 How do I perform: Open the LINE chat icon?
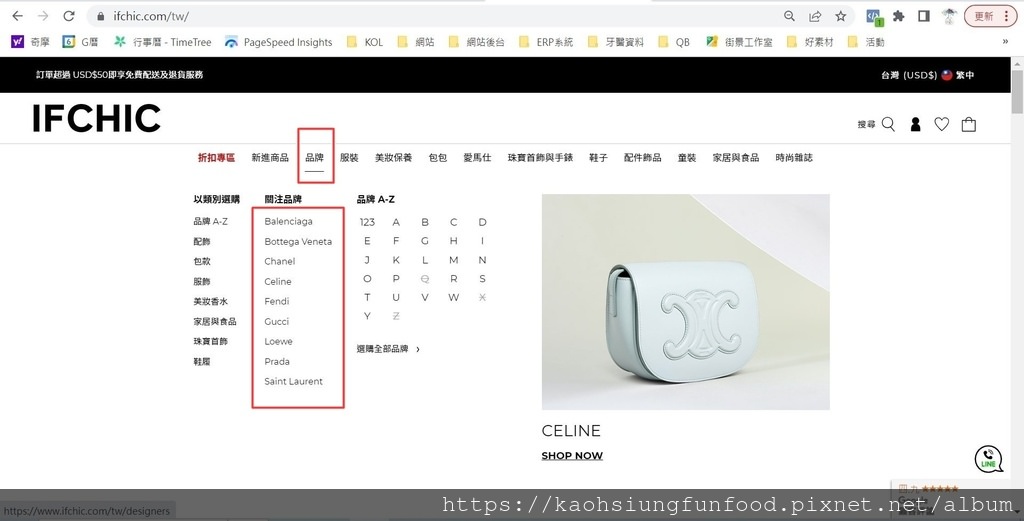[x=988, y=459]
